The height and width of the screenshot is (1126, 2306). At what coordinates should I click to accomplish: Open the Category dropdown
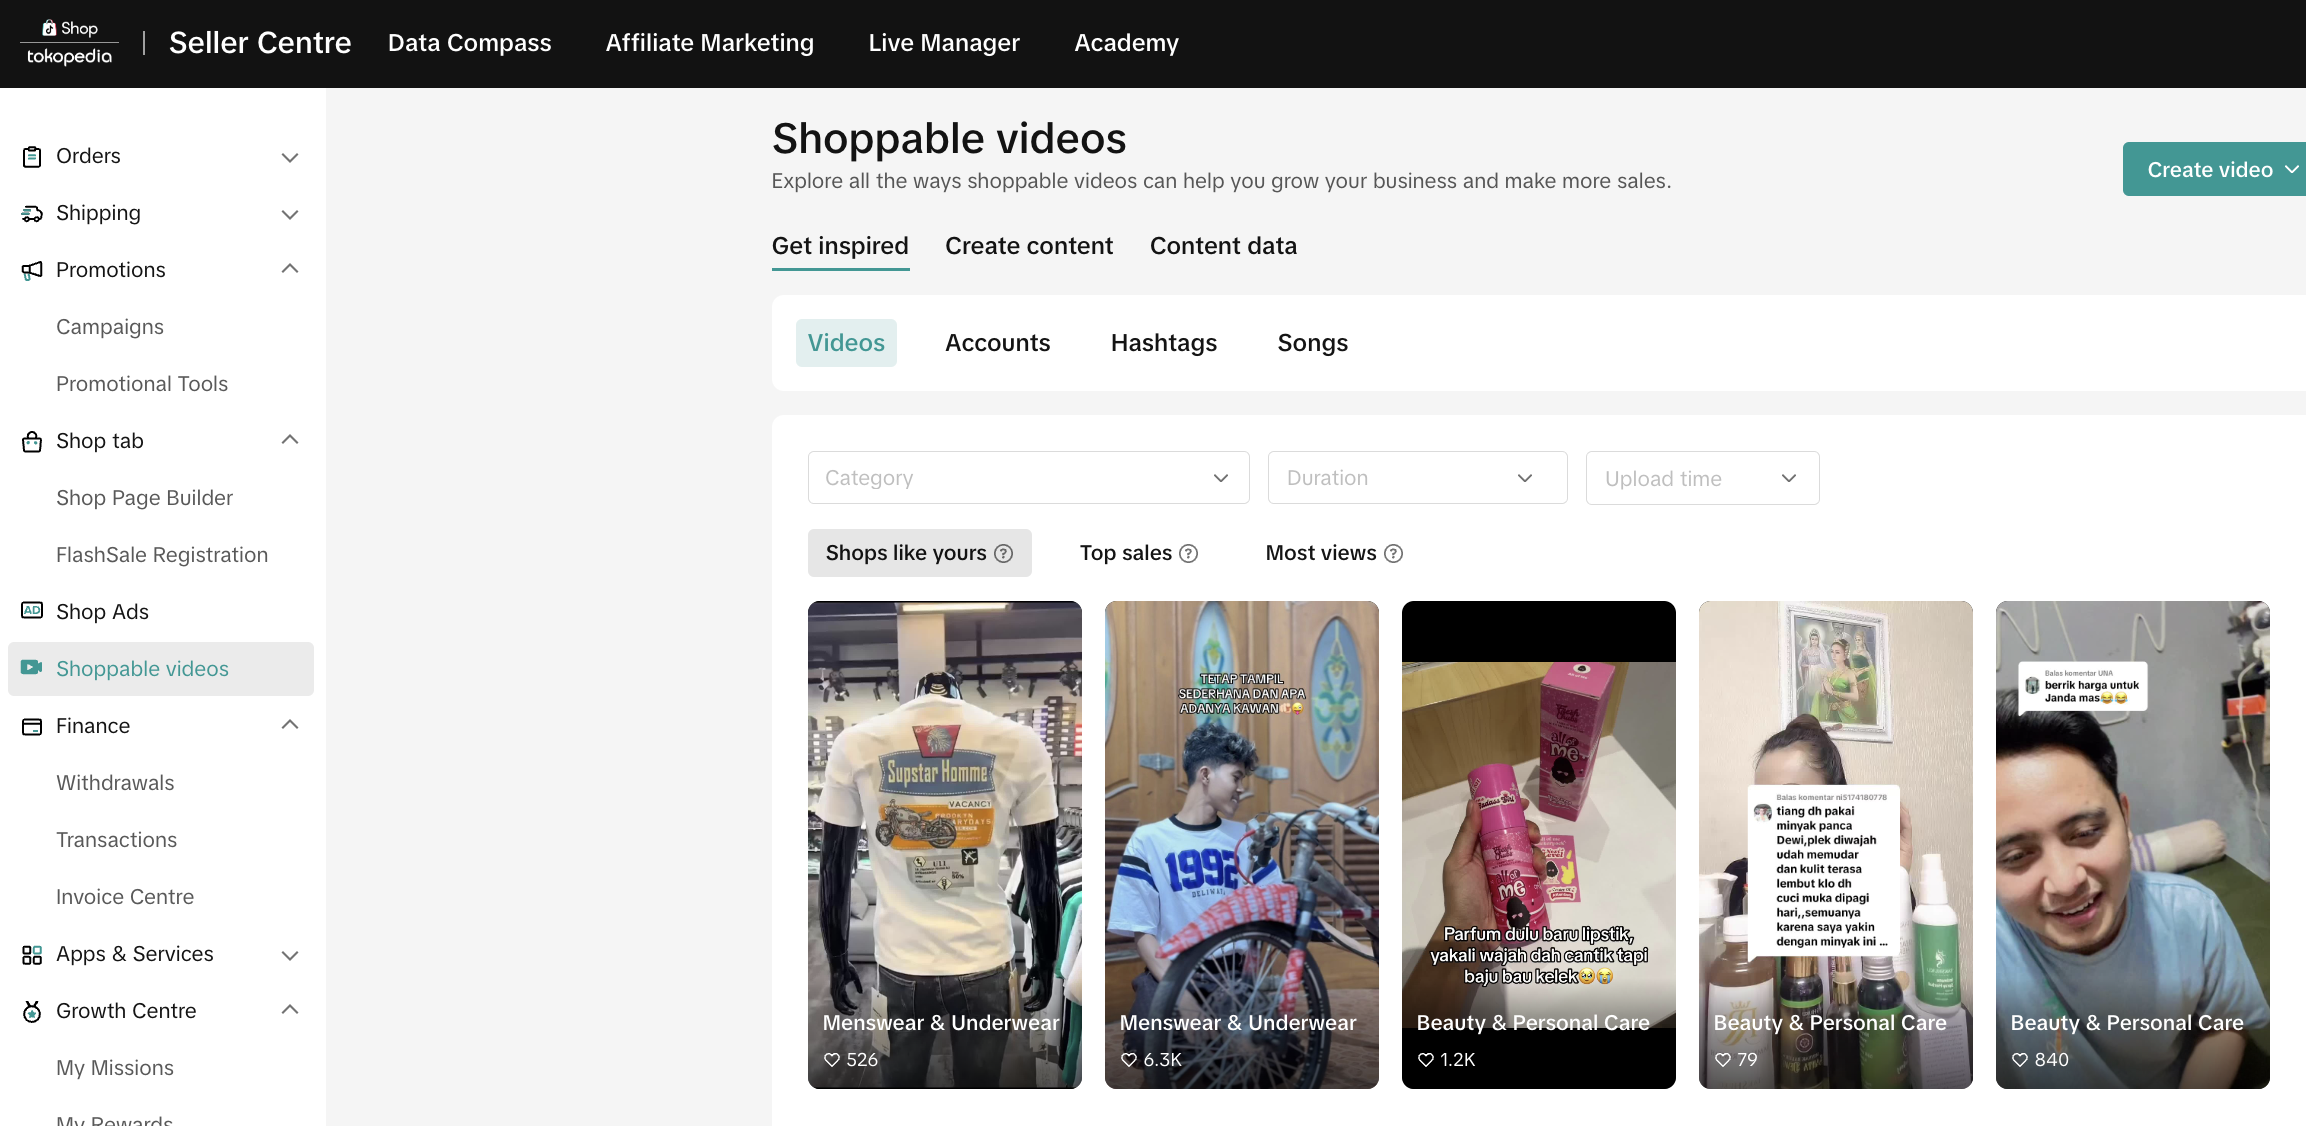tap(1028, 478)
